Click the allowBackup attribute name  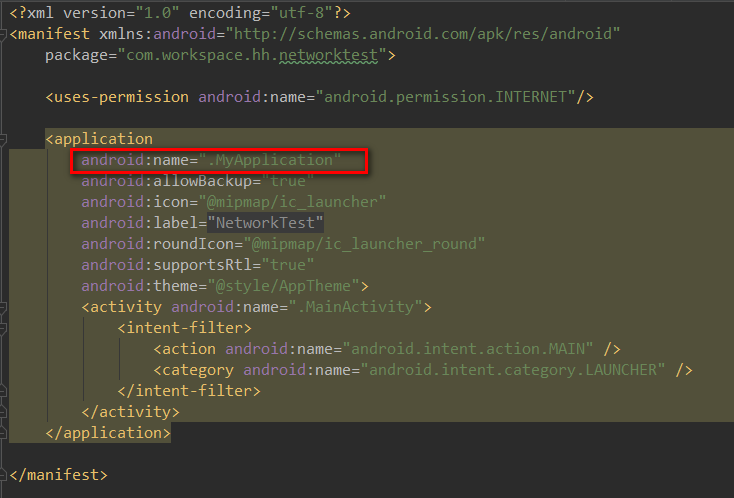click(203, 181)
